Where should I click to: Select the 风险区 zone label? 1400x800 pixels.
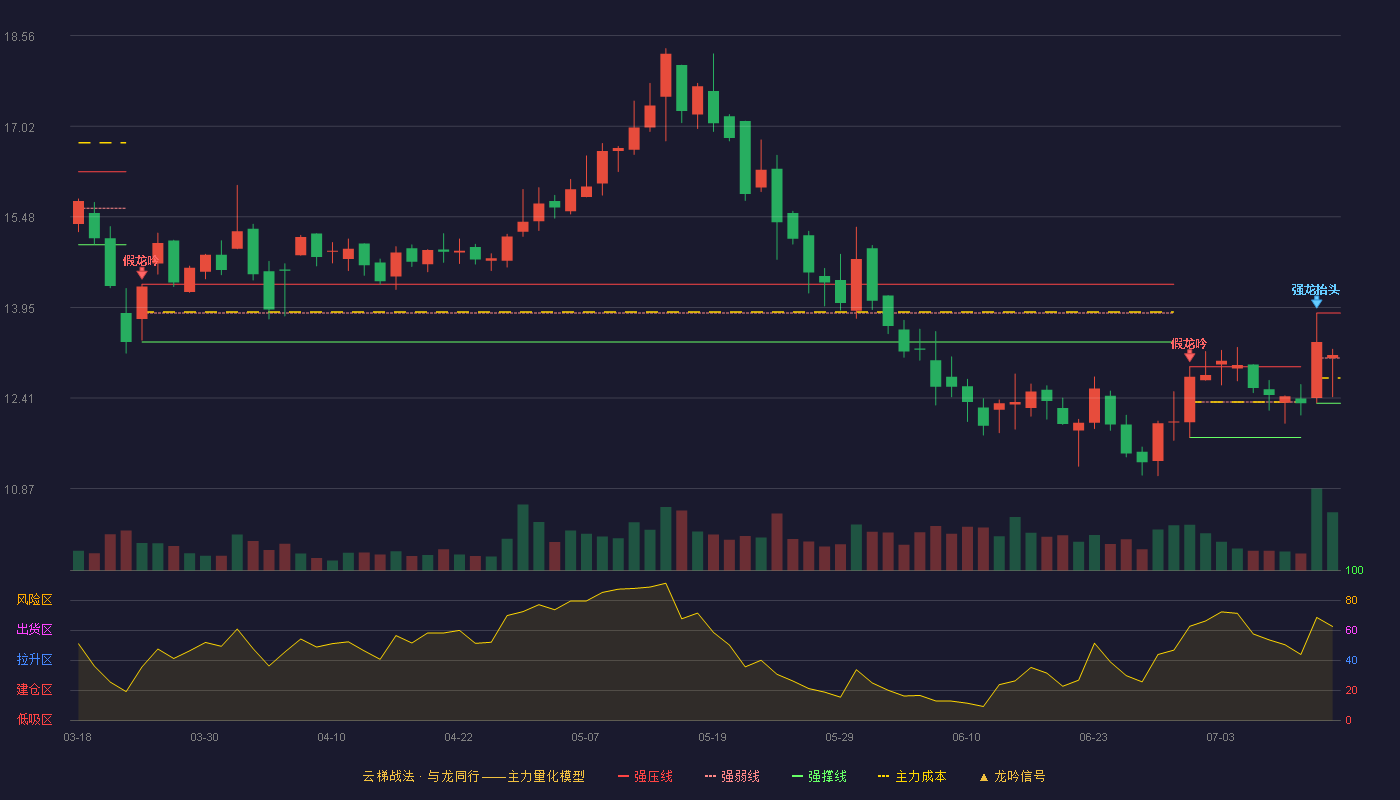(x=34, y=600)
